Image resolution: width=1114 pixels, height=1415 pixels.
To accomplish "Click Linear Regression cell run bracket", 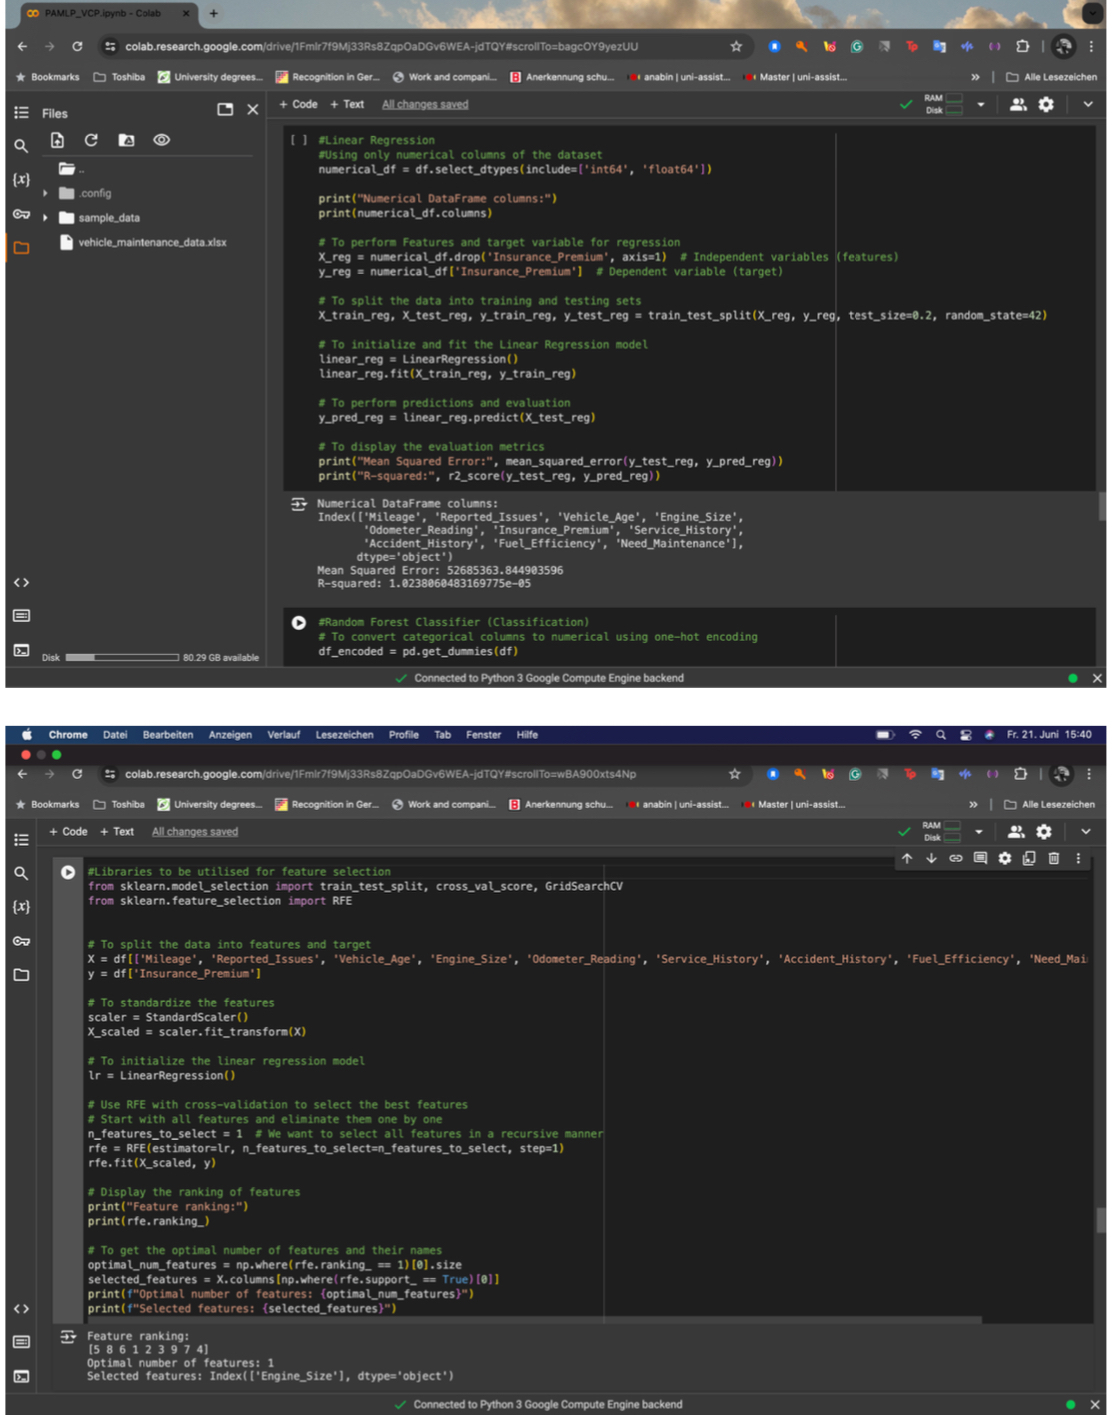I will click(298, 140).
